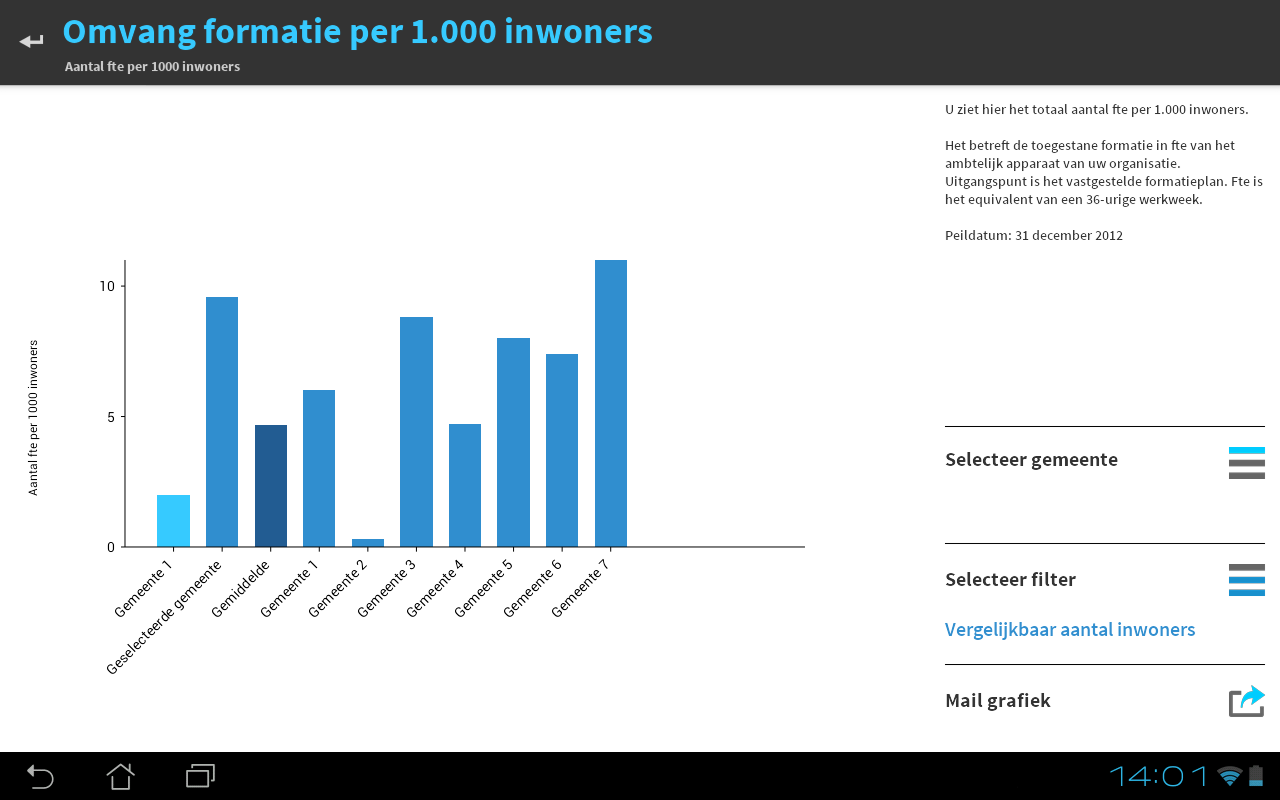Click the y-axis value 5
Image resolution: width=1280 pixels, height=800 pixels.
click(112, 416)
